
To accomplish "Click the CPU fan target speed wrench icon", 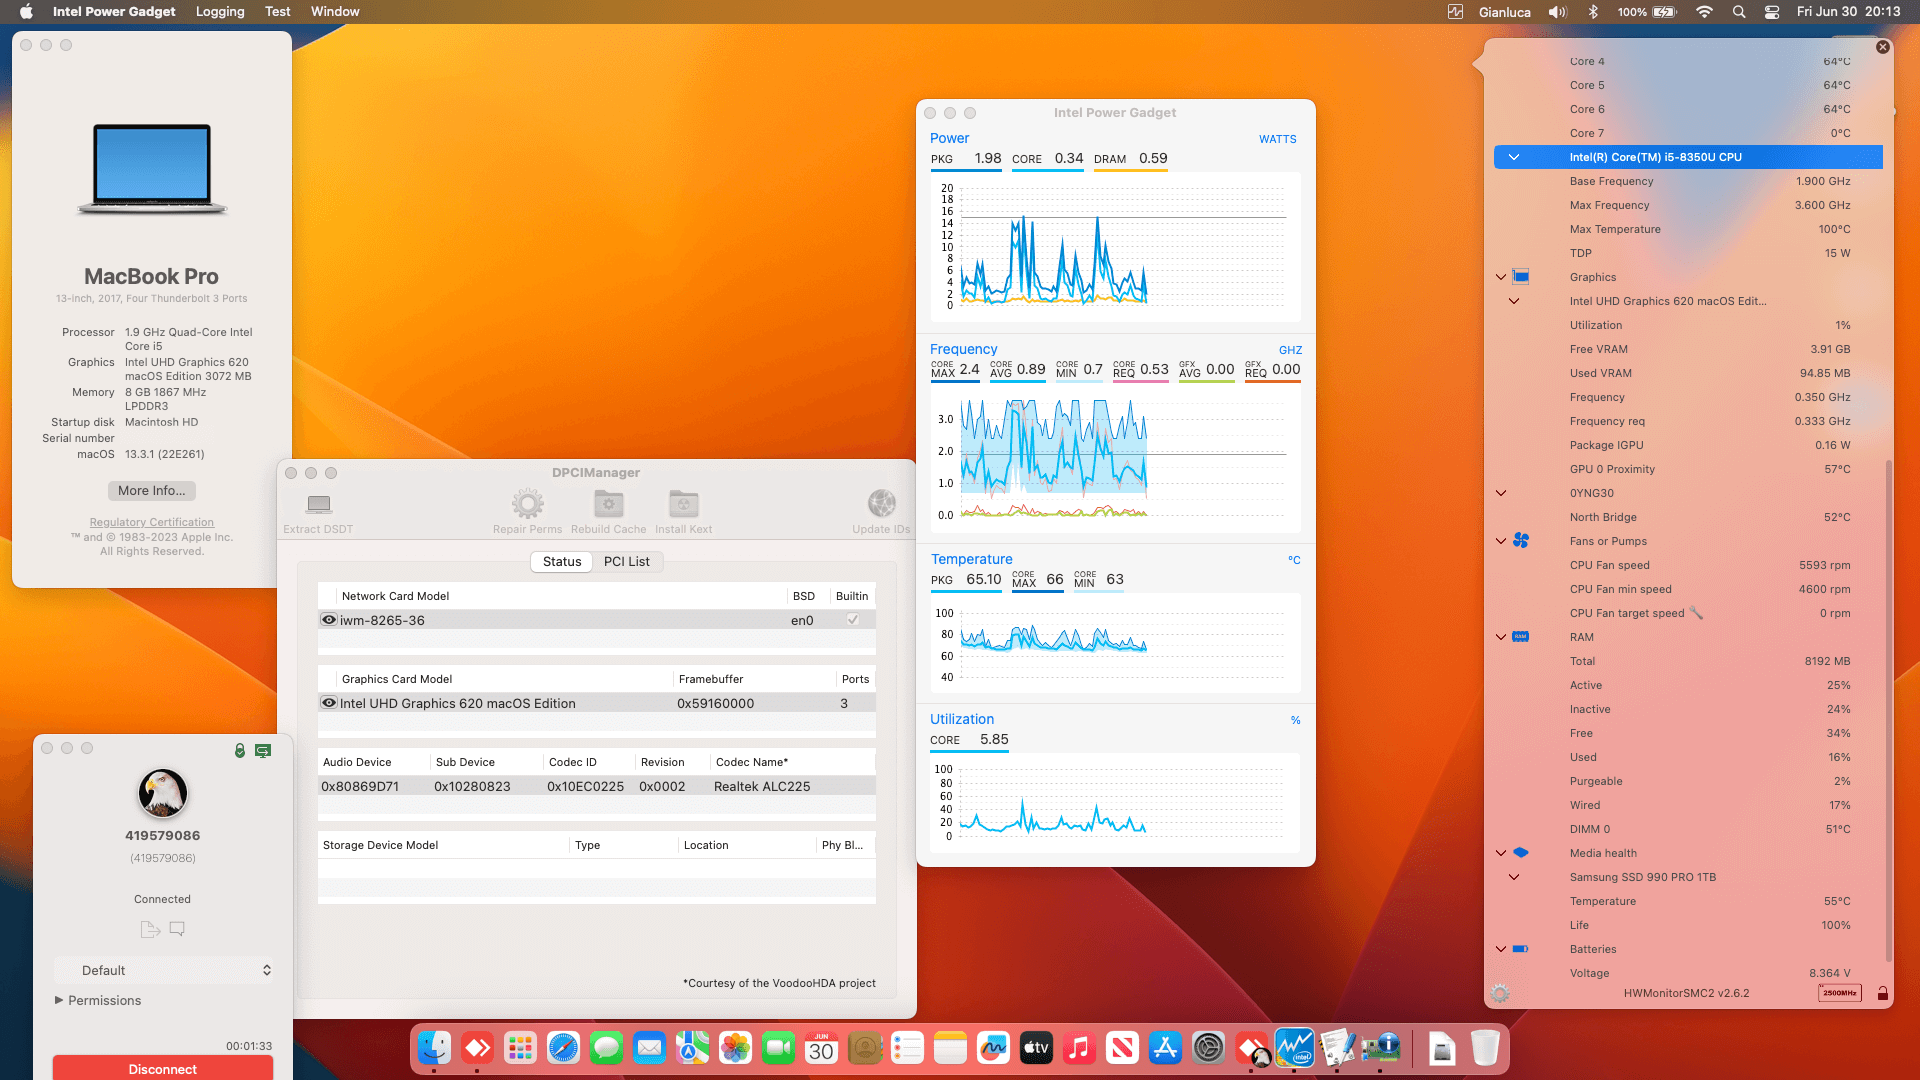I will (1697, 613).
